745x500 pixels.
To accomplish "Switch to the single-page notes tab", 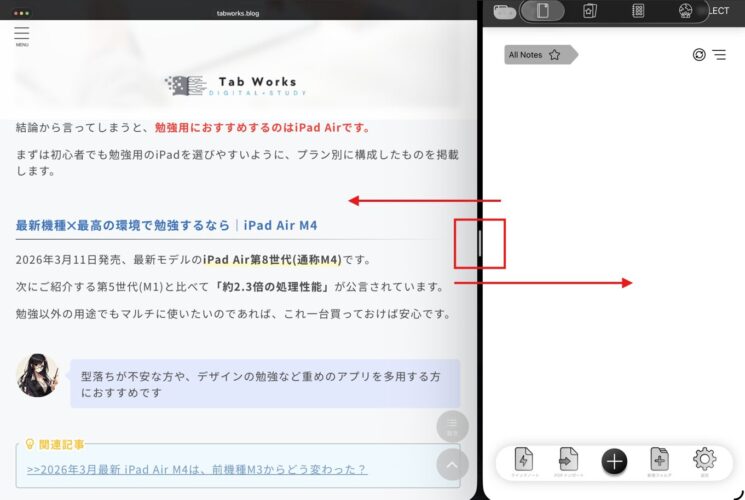I will (543, 11).
